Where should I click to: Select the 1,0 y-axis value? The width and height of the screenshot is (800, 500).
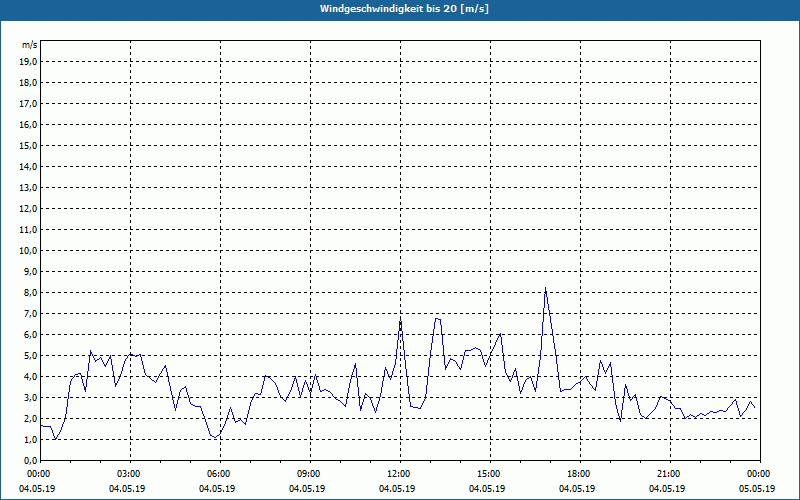pyautogui.click(x=31, y=439)
